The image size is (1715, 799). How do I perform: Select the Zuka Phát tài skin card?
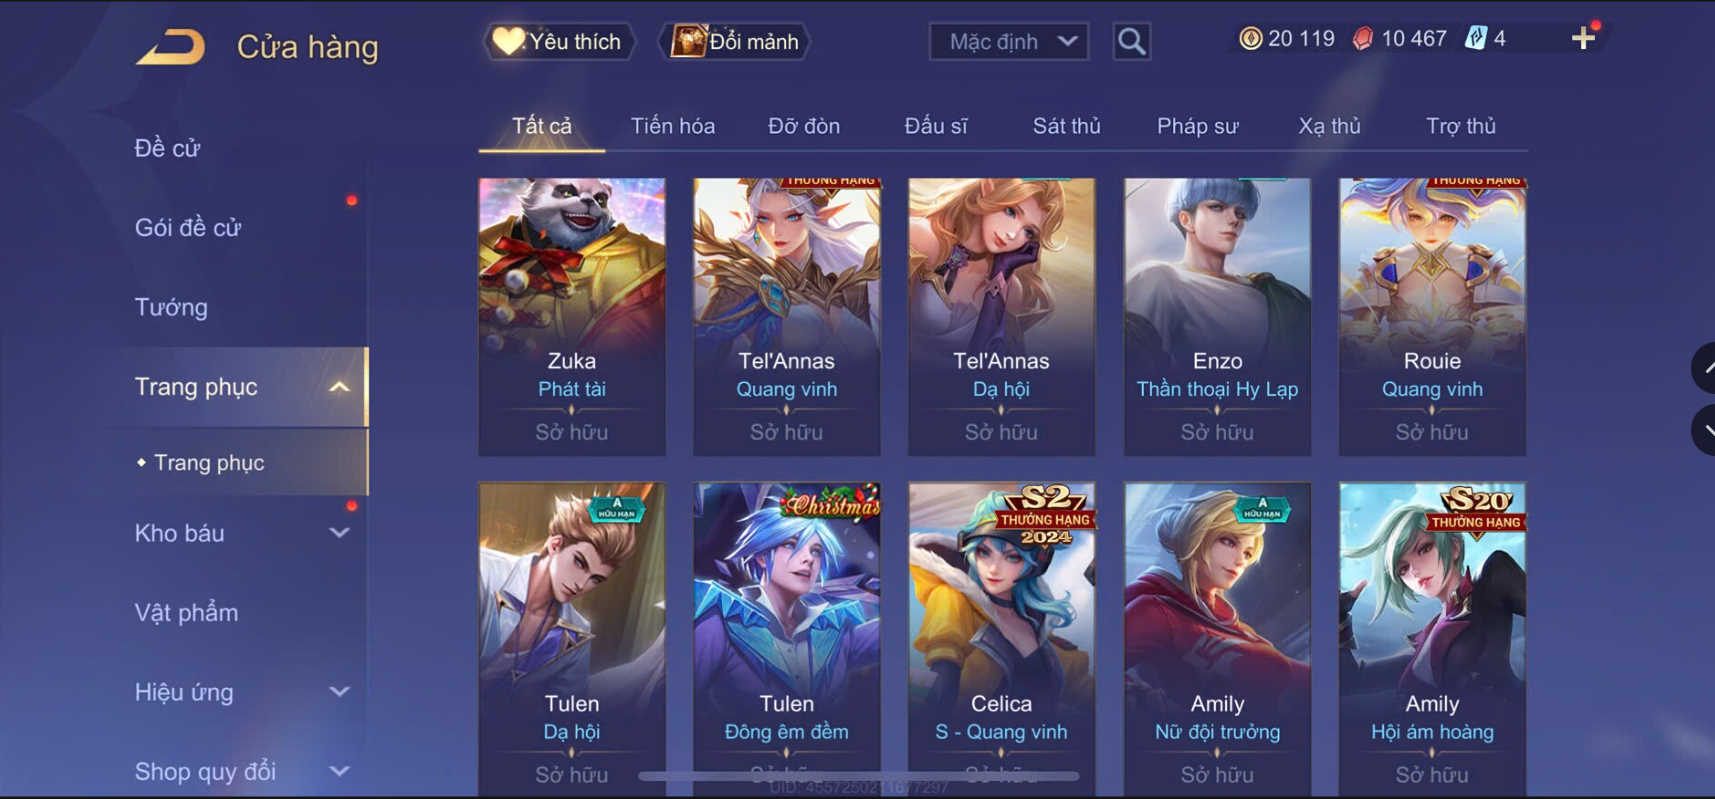pyautogui.click(x=572, y=317)
